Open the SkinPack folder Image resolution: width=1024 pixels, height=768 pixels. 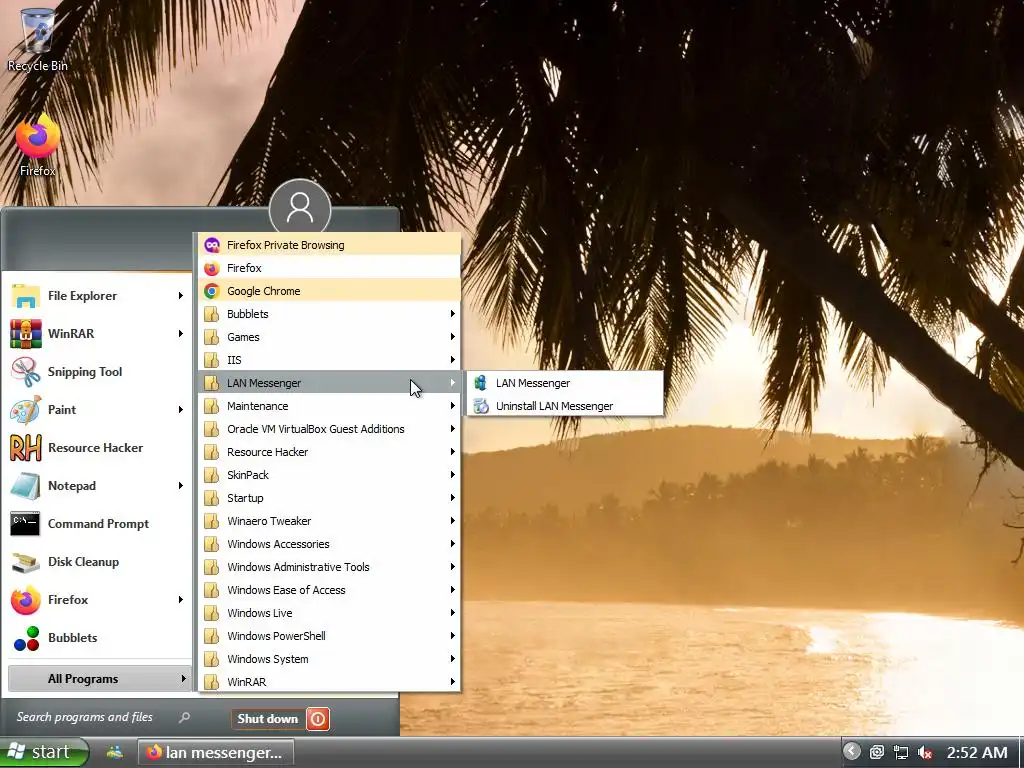click(x=329, y=475)
